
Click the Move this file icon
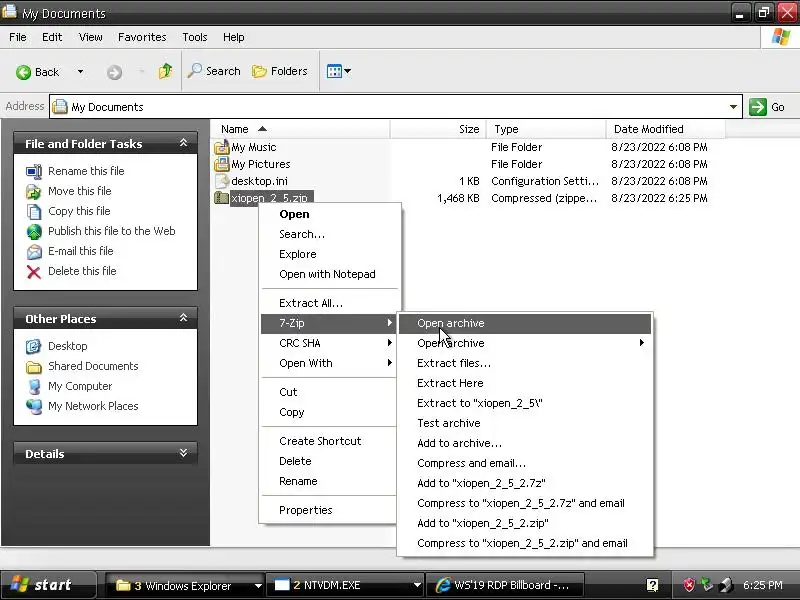pos(34,191)
